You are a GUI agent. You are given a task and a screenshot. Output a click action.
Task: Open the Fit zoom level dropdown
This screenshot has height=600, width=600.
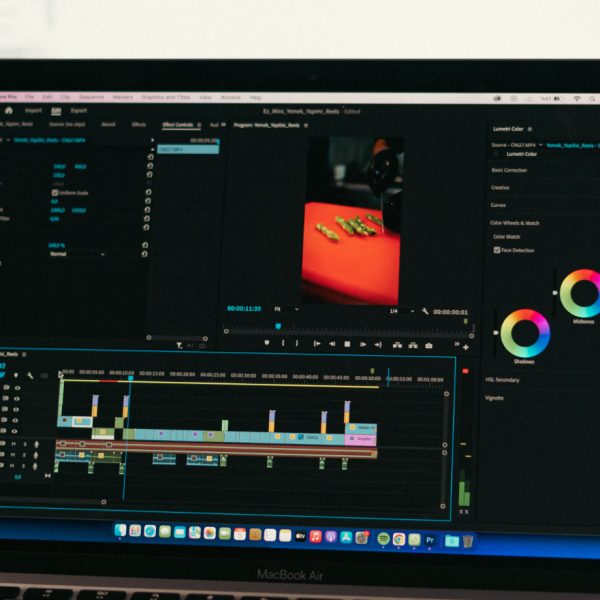click(286, 309)
